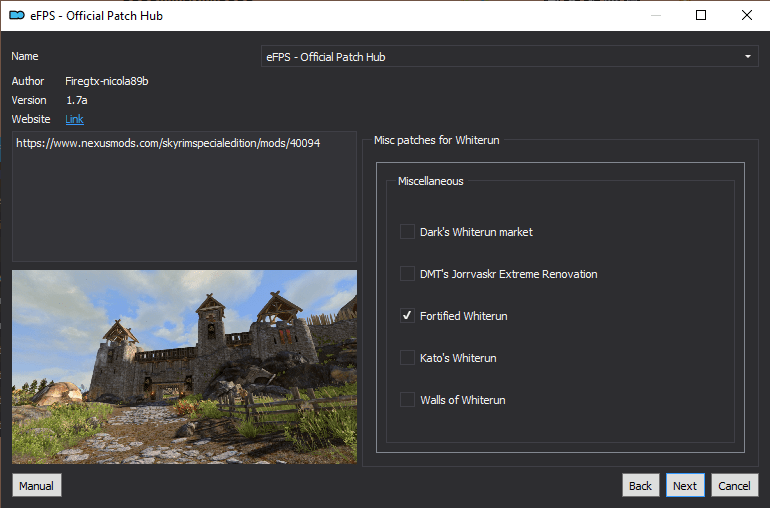This screenshot has width=770, height=508.
Task: Enable Dark's Whiterun market patch checkbox
Action: (407, 231)
